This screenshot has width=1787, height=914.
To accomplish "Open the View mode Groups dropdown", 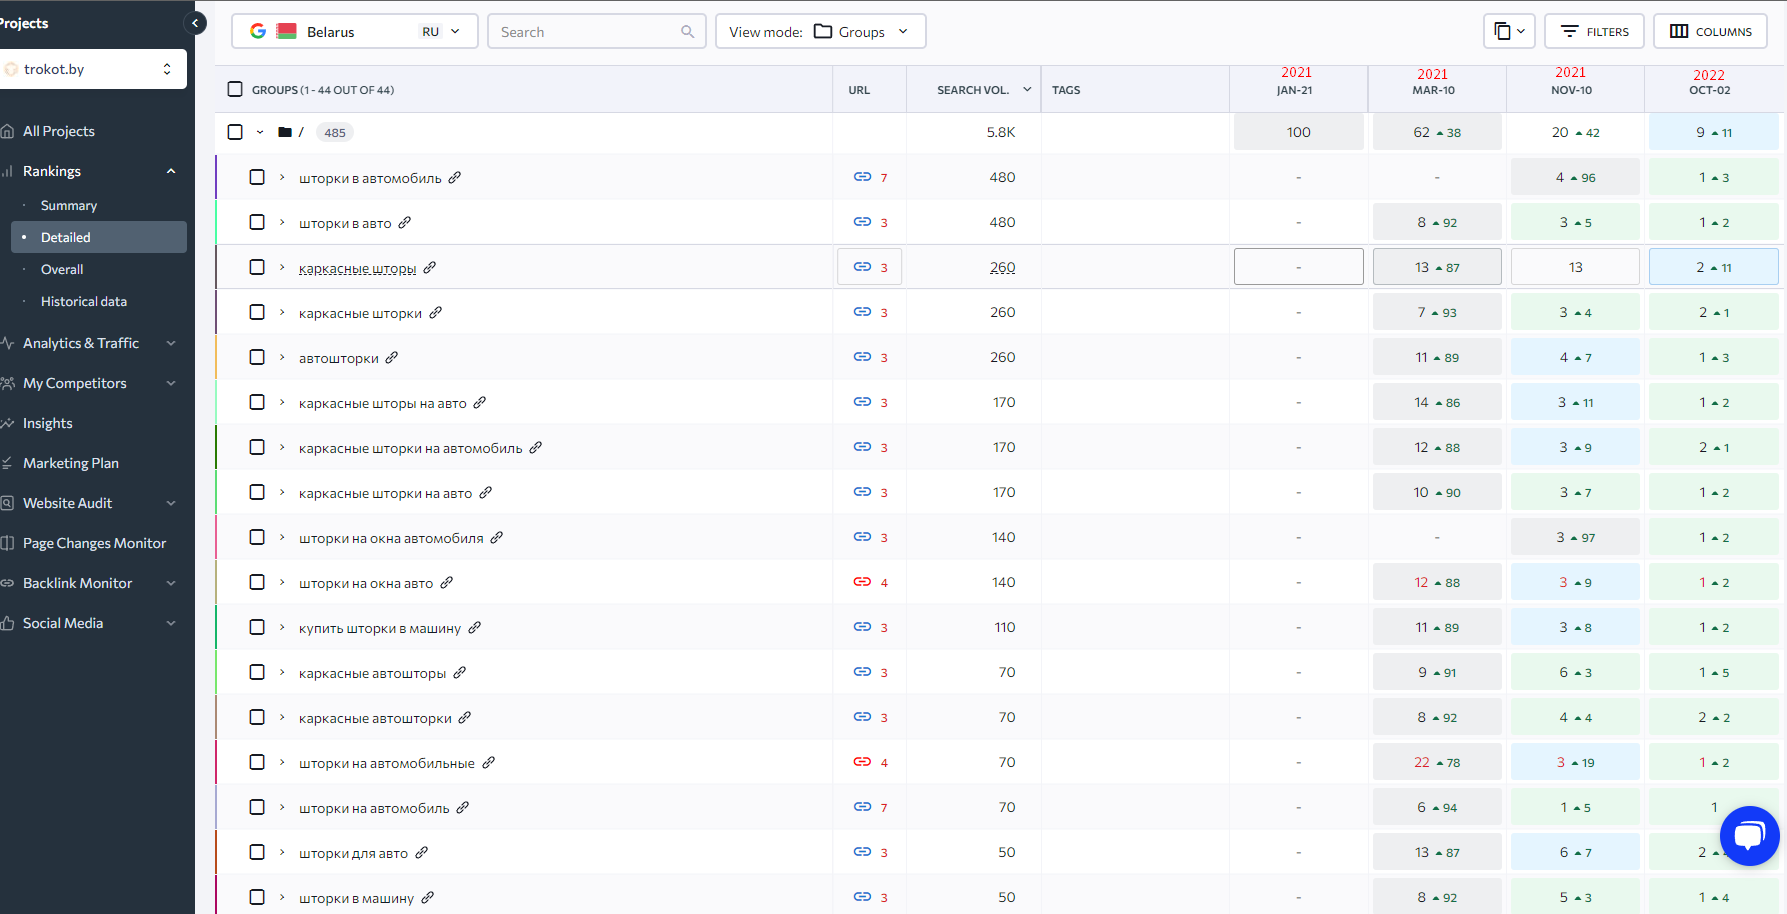I will 820,31.
